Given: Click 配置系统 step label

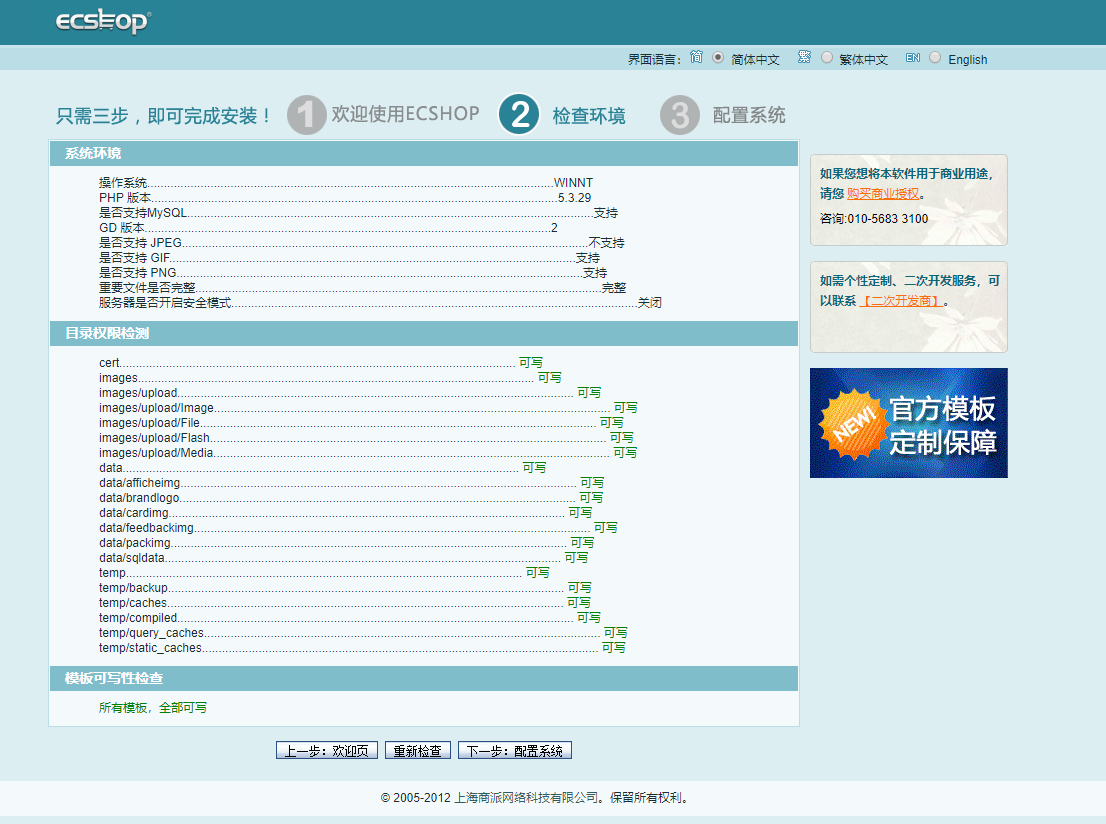Looking at the screenshot, I should [749, 115].
